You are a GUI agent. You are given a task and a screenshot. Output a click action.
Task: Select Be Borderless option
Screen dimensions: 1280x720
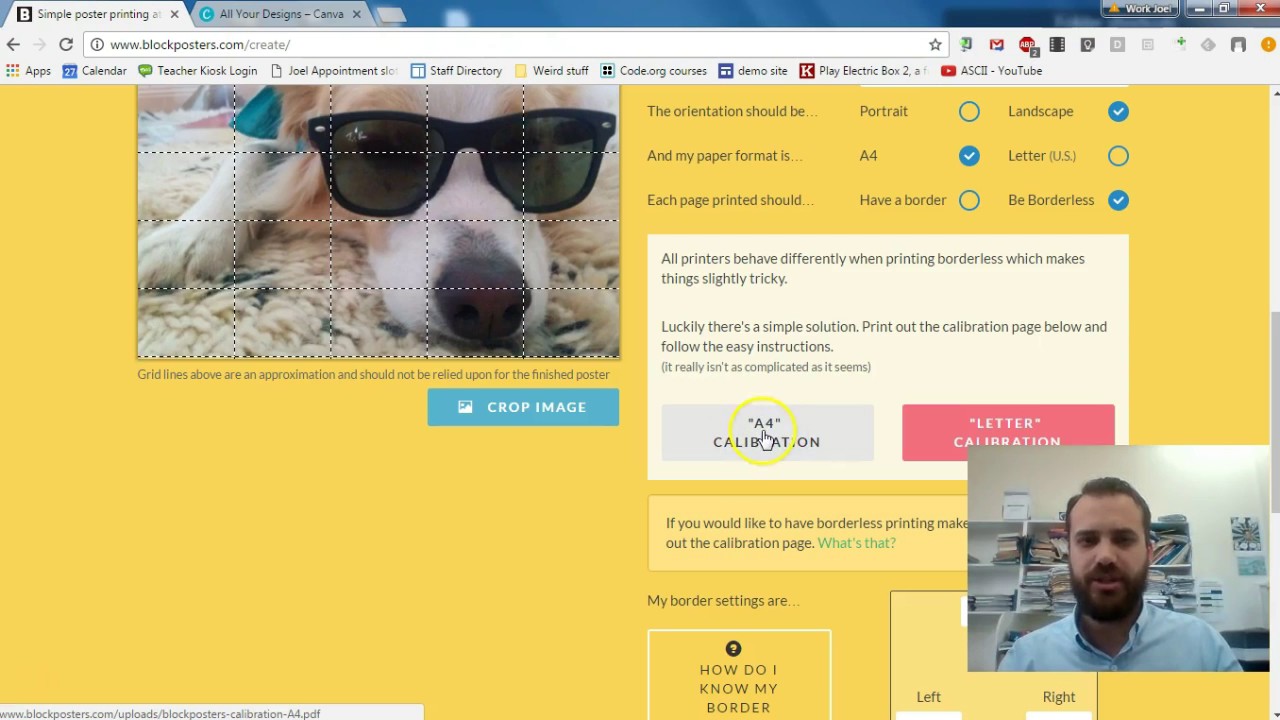click(1118, 200)
